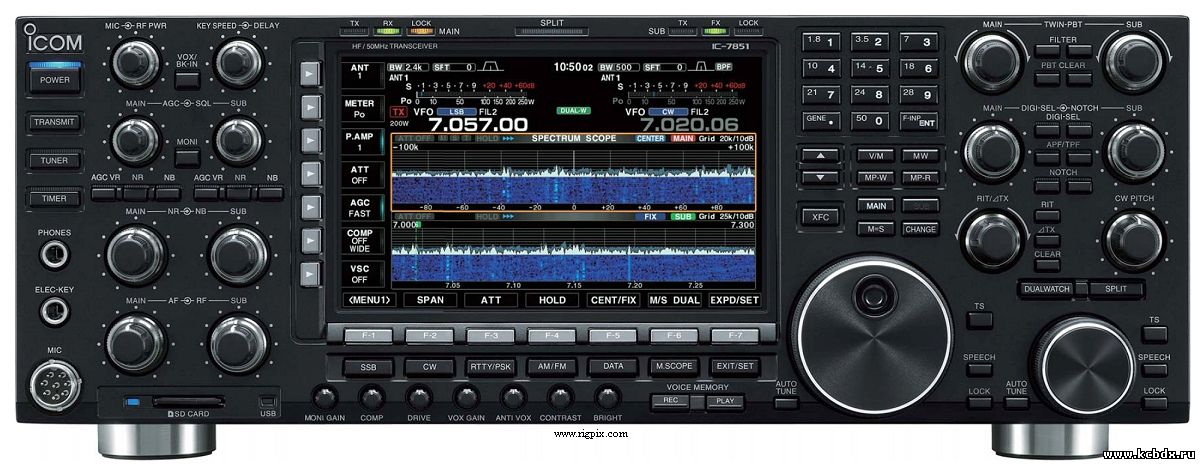Click arrow key beside ATT OFF display
This screenshot has width=1200, height=464.
311,174
